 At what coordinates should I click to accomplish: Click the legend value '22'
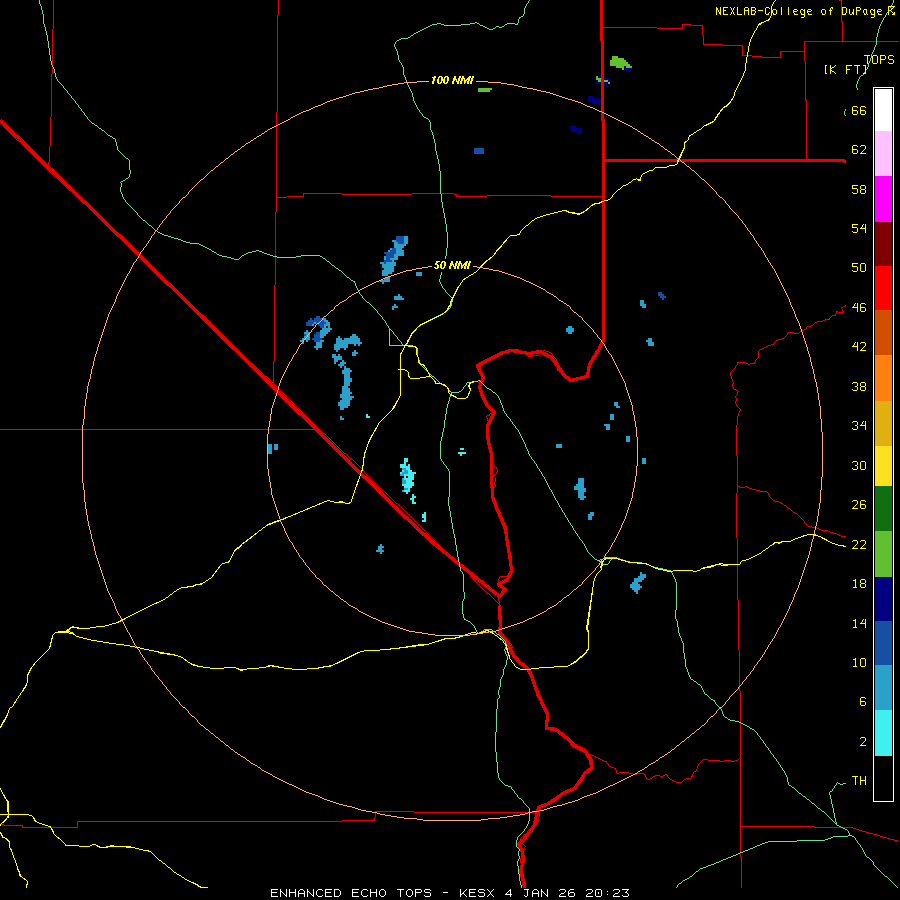point(859,544)
